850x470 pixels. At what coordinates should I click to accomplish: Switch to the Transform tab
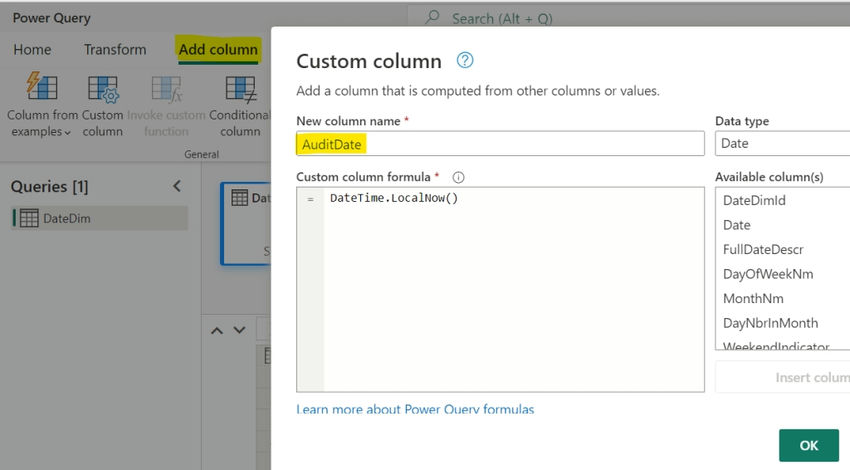[x=115, y=49]
